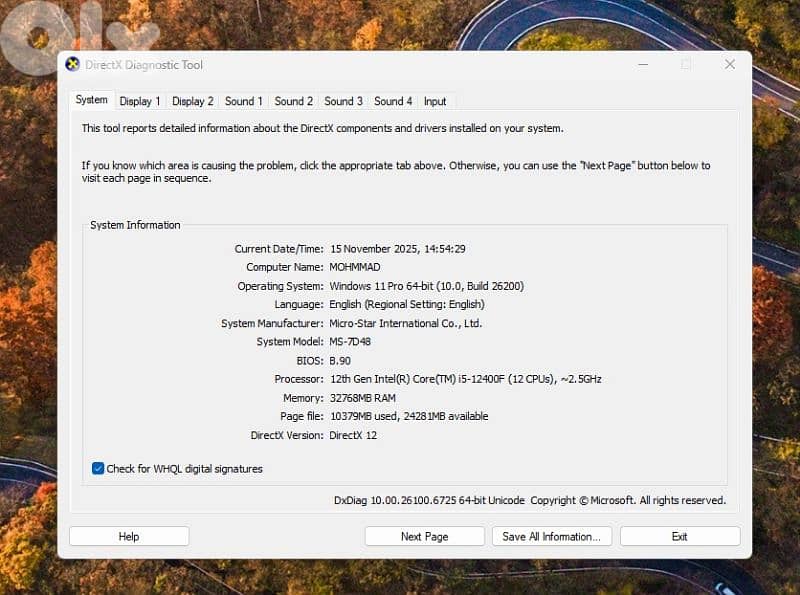Select the Sound 1 tab
Viewport: 800px width, 595px height.
244,101
